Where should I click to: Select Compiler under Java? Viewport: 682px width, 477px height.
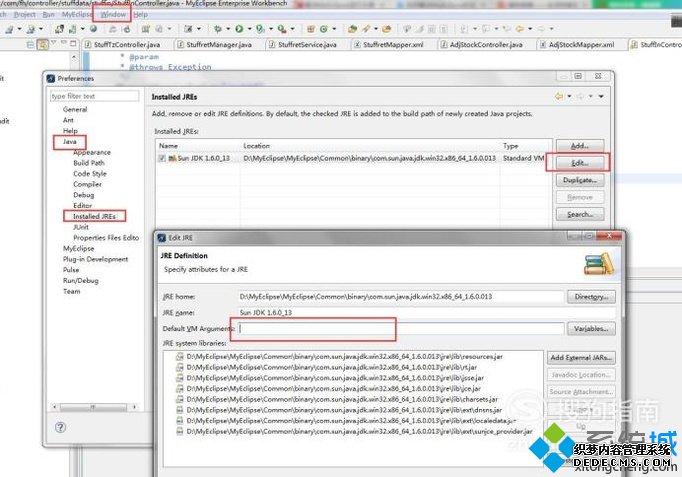point(87,184)
